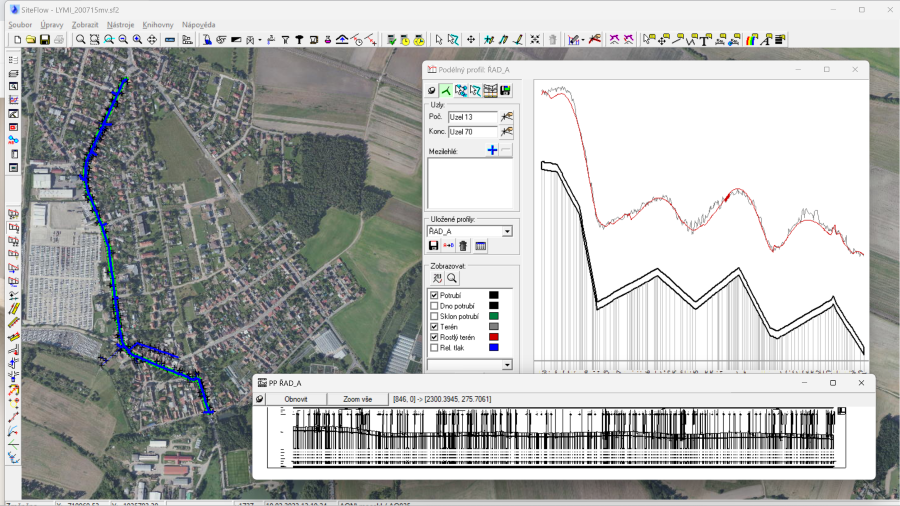This screenshot has height=506, width=900.
Task: Open the ŘAD_A saved profiles dropdown
Action: pyautogui.click(x=507, y=231)
